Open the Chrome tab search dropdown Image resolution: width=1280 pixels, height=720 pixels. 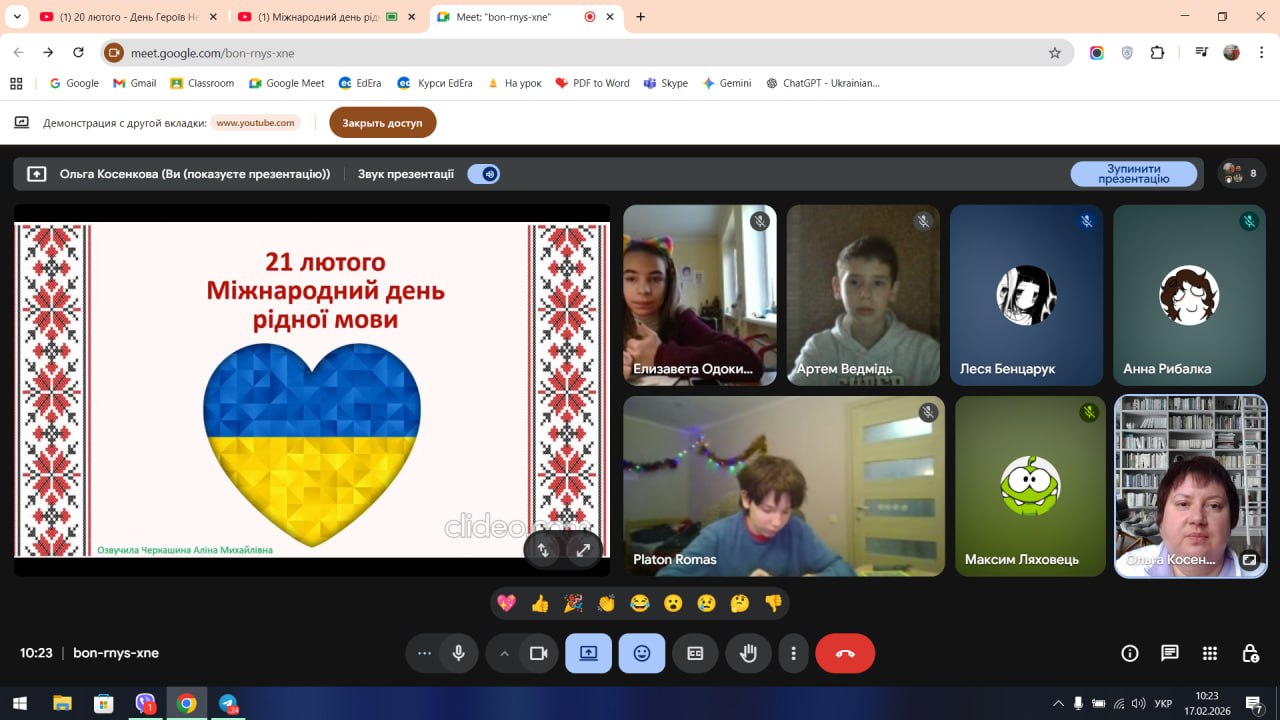pos(17,17)
